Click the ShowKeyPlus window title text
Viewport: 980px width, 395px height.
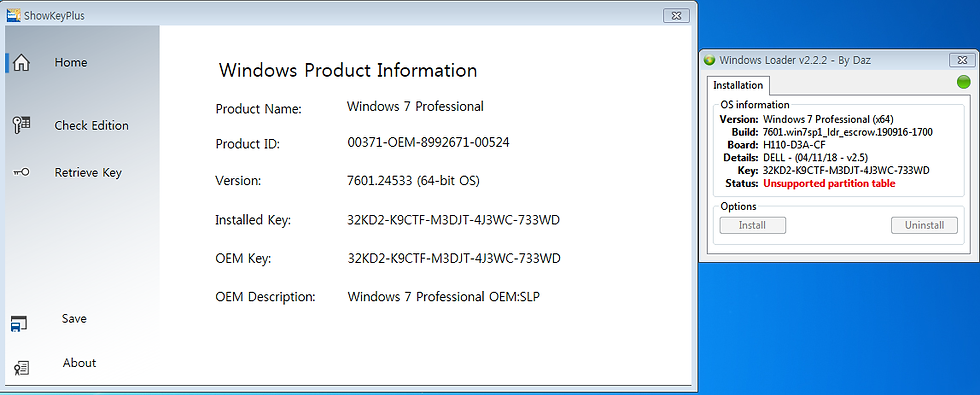(54, 16)
